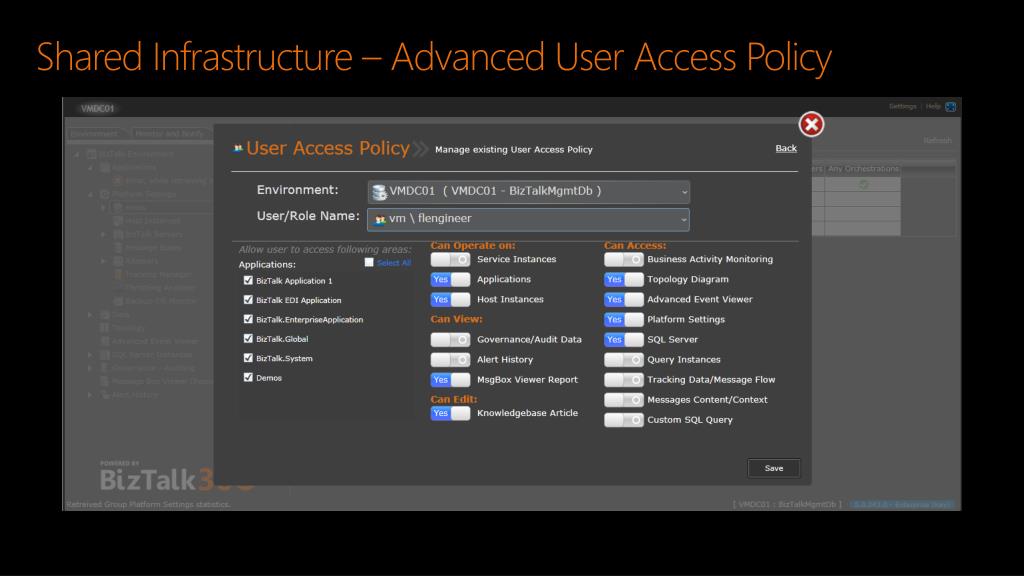Open the Environment dropdown
The height and width of the screenshot is (576, 1024).
click(x=528, y=191)
